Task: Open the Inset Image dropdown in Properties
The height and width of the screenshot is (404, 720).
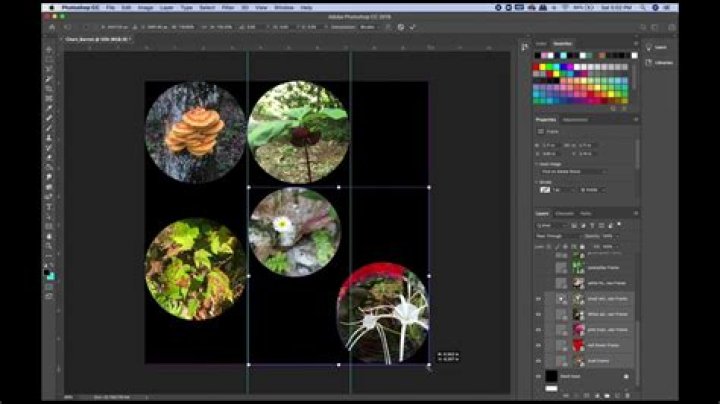Action: click(573, 172)
